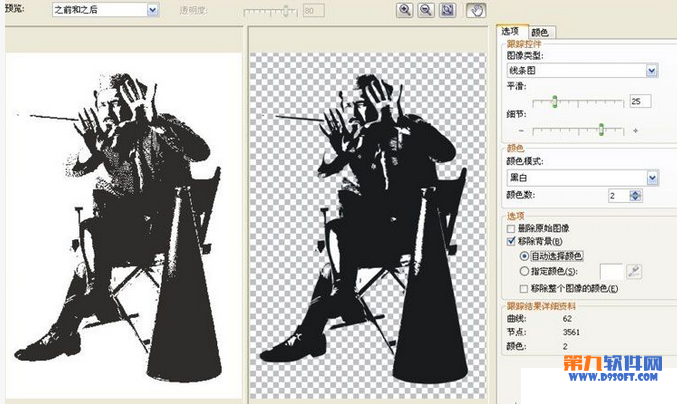Adjust the color count spinner arrows
This screenshot has width=677, height=404.
(636, 196)
